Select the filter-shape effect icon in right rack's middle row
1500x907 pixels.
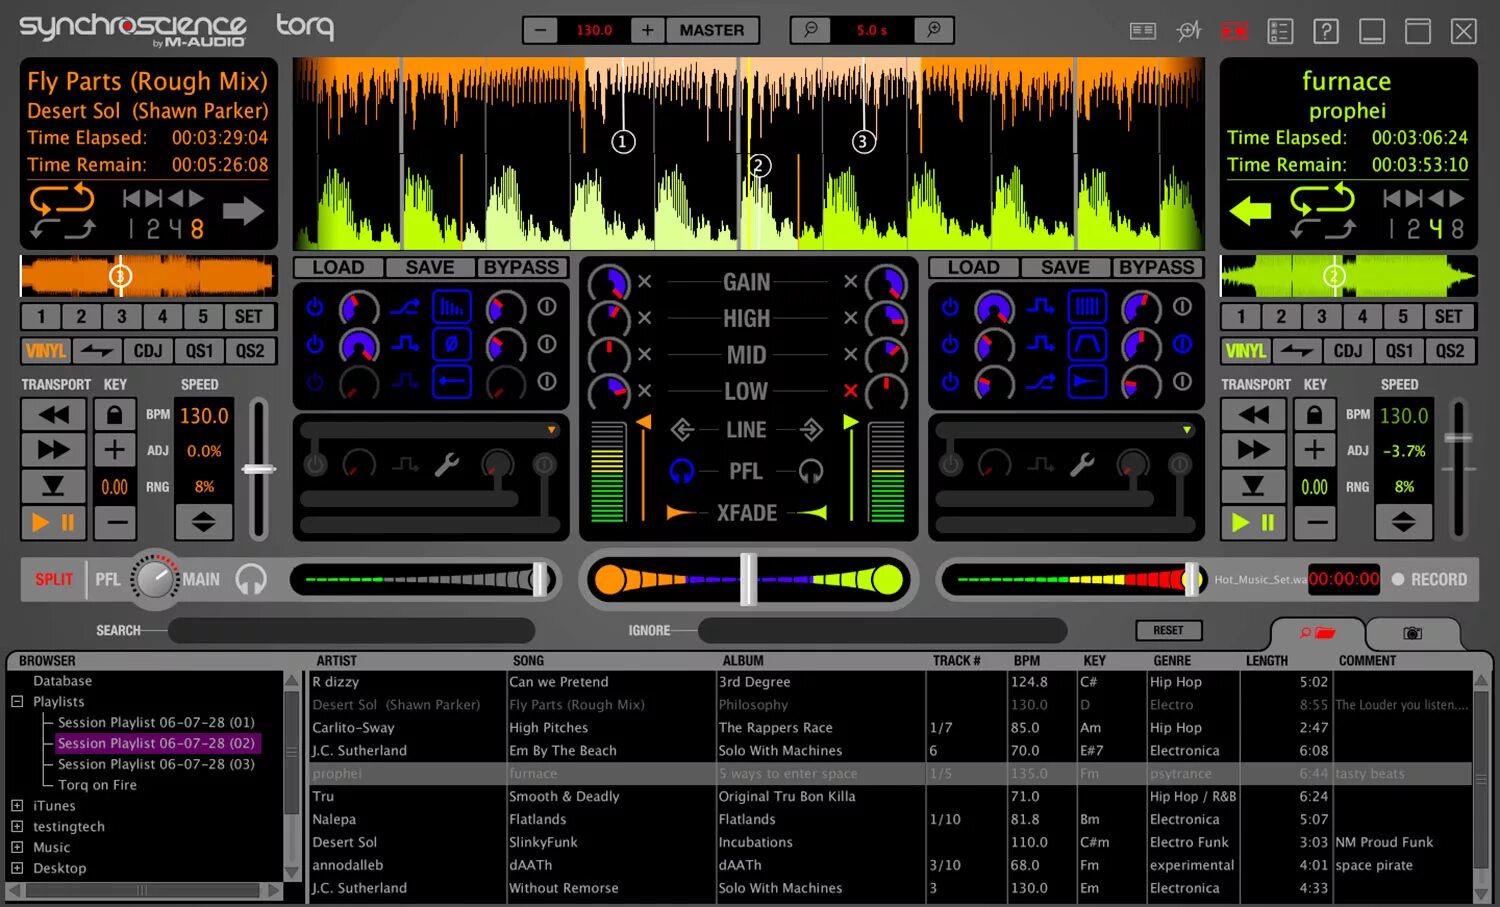coord(1087,344)
